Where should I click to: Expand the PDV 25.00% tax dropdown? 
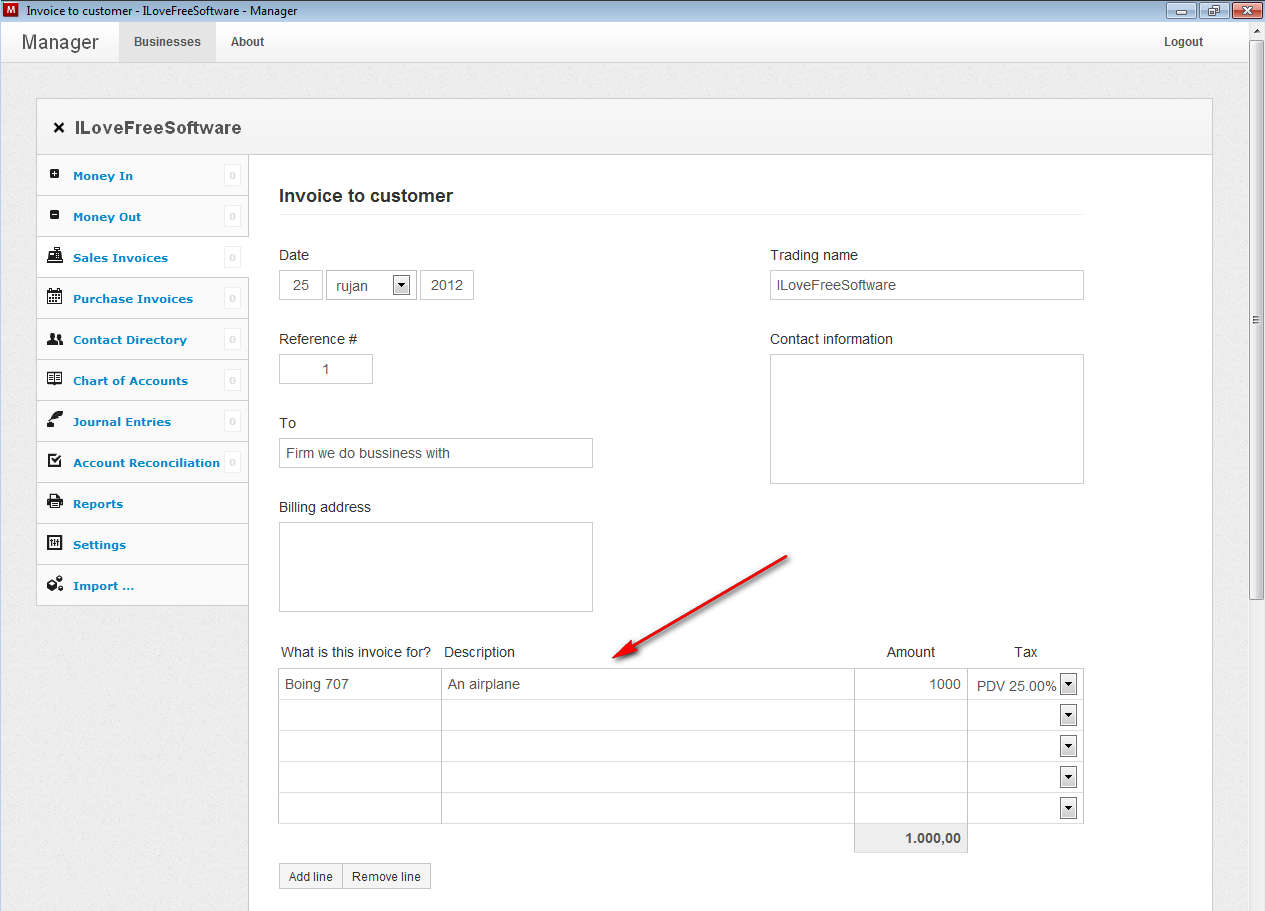point(1068,685)
